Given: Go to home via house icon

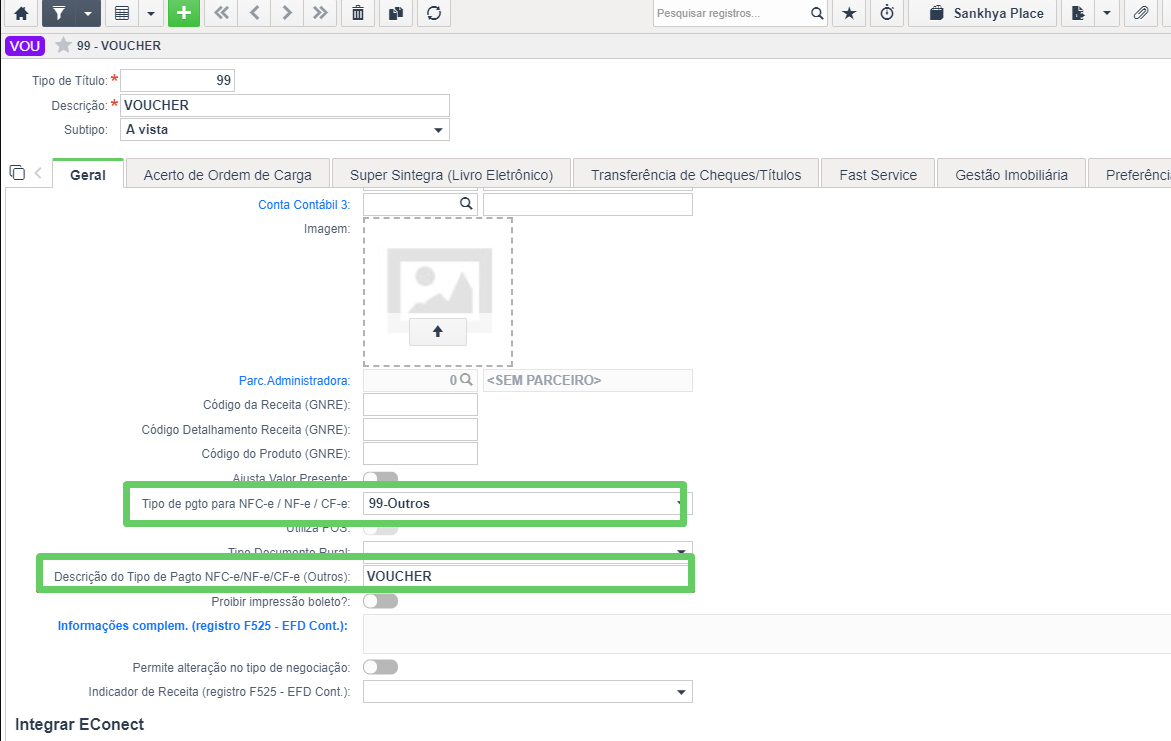Looking at the screenshot, I should [x=21, y=13].
